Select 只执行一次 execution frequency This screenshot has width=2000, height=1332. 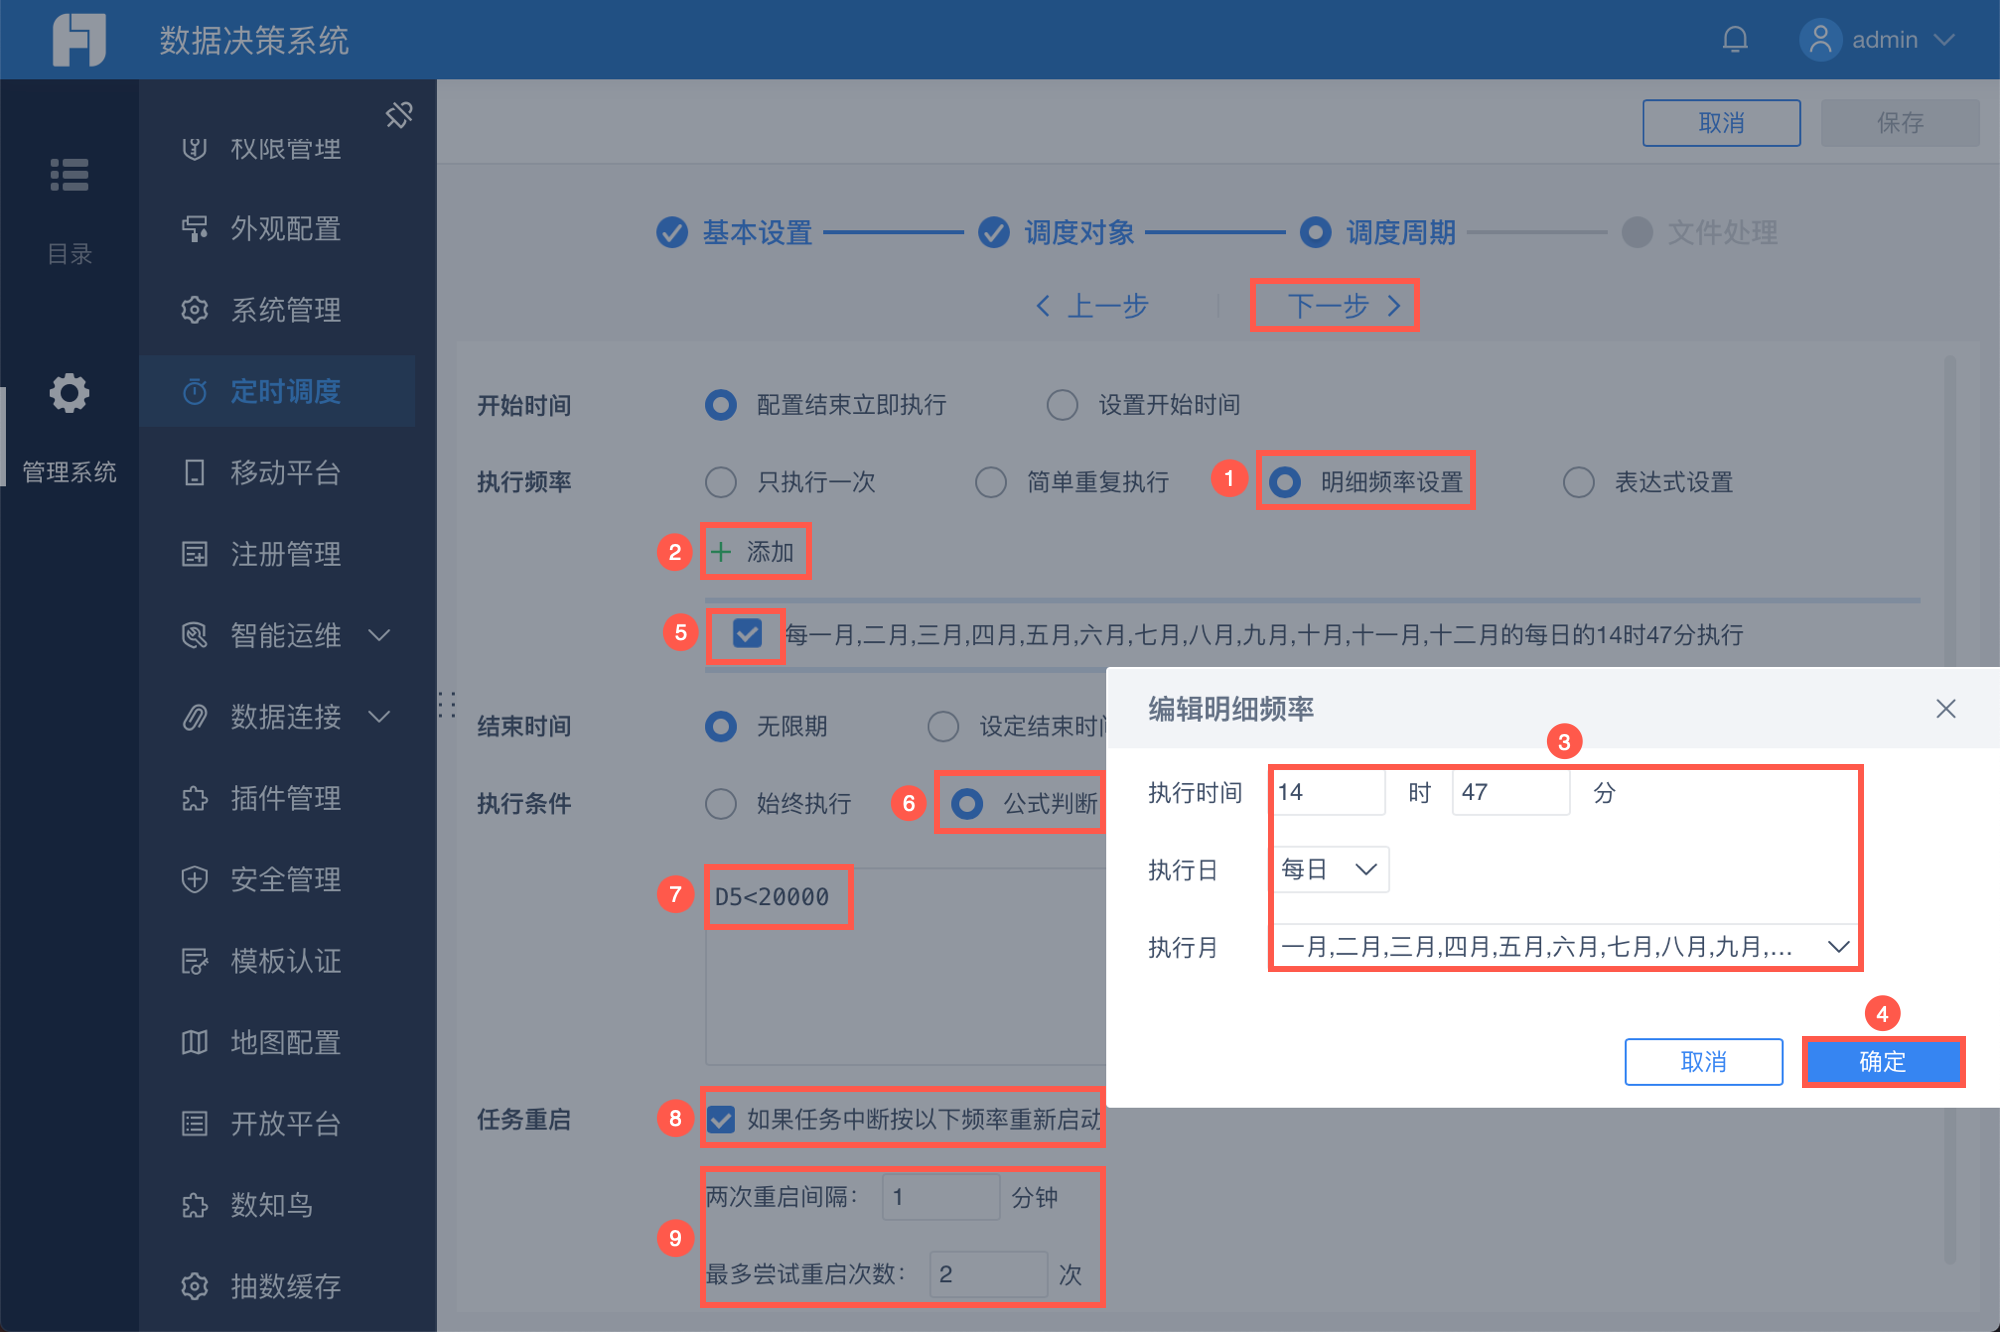click(721, 483)
